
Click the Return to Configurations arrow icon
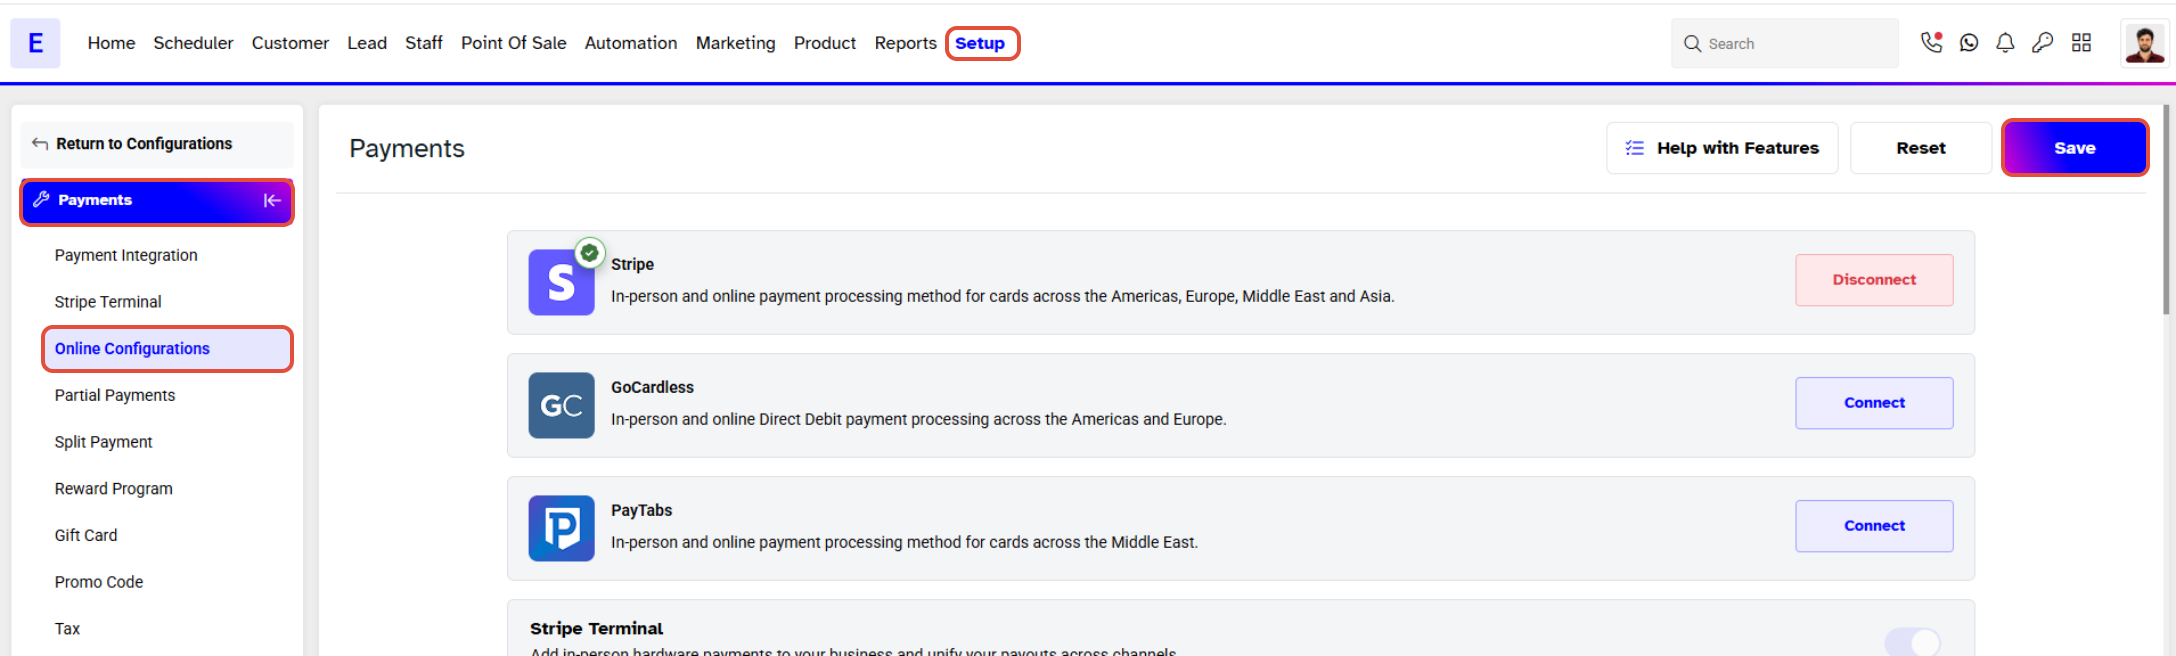click(x=40, y=144)
